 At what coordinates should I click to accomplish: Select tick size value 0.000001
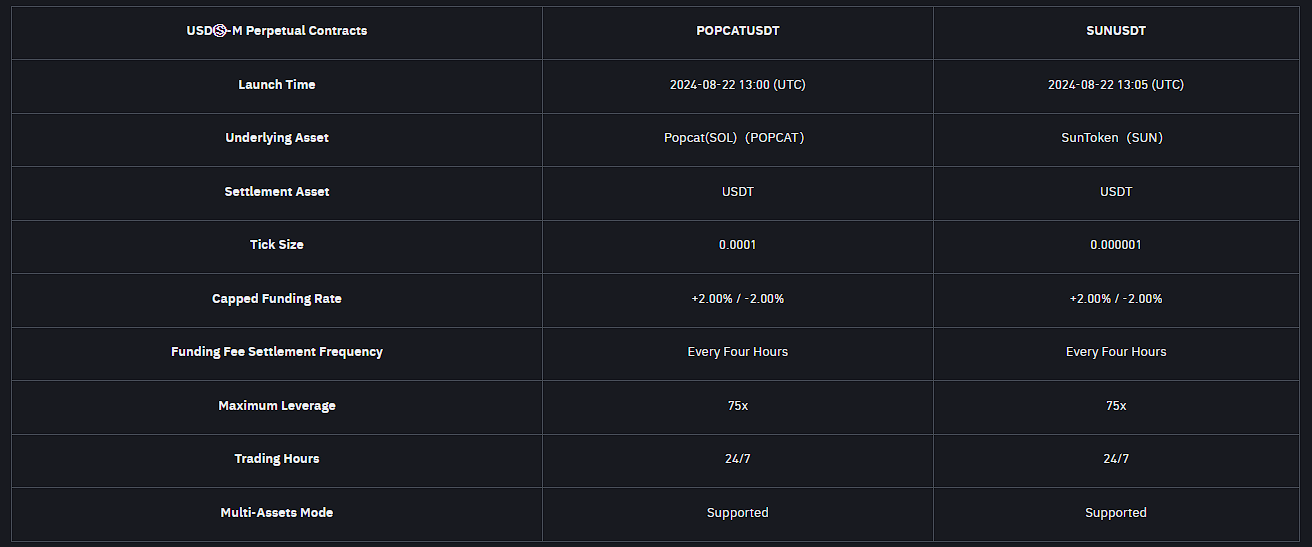click(x=1115, y=245)
